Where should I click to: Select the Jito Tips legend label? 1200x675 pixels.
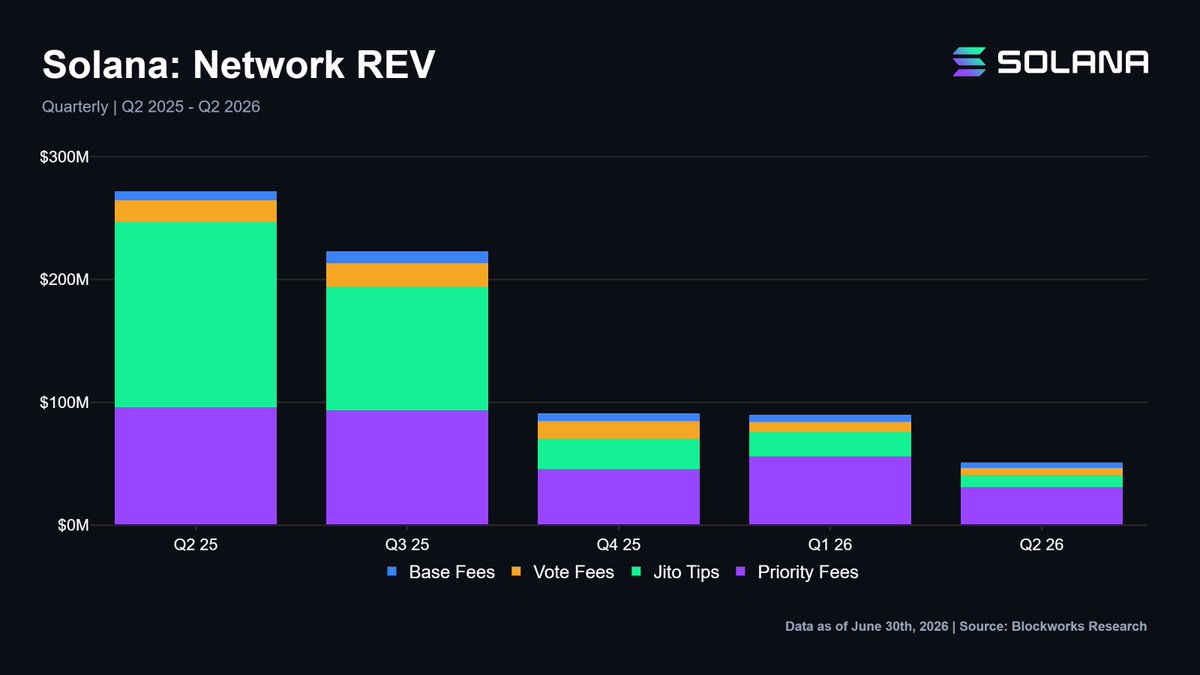click(688, 572)
